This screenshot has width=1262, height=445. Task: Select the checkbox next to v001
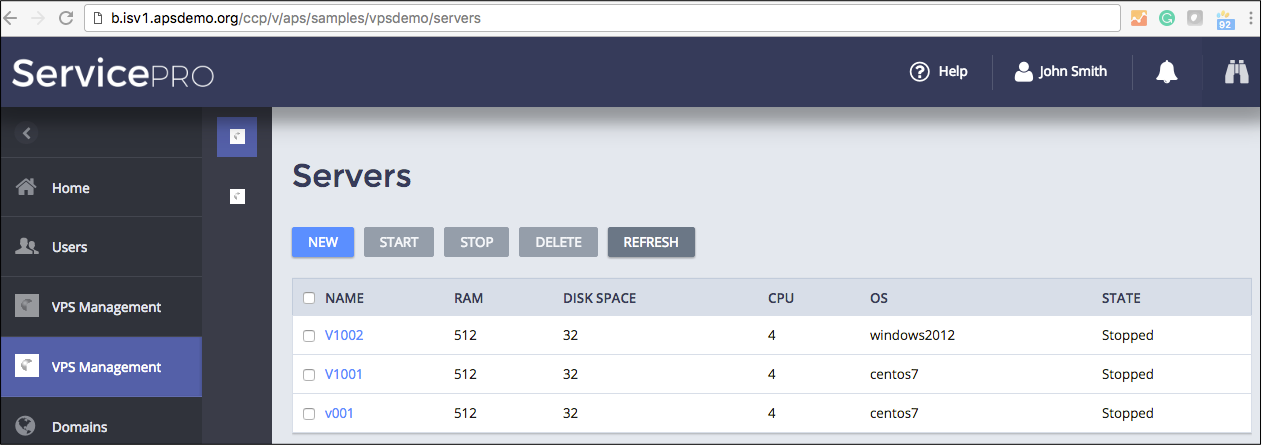coord(309,413)
